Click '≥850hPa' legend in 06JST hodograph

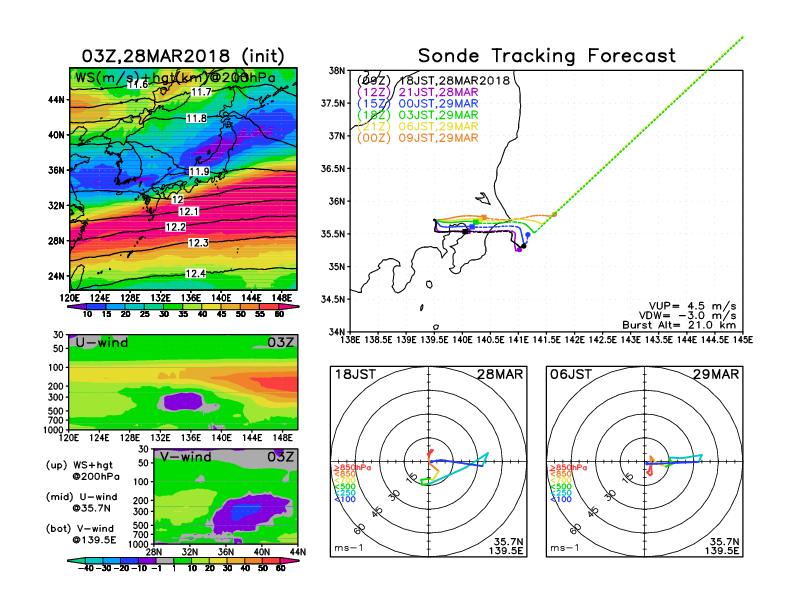[x=568, y=468]
